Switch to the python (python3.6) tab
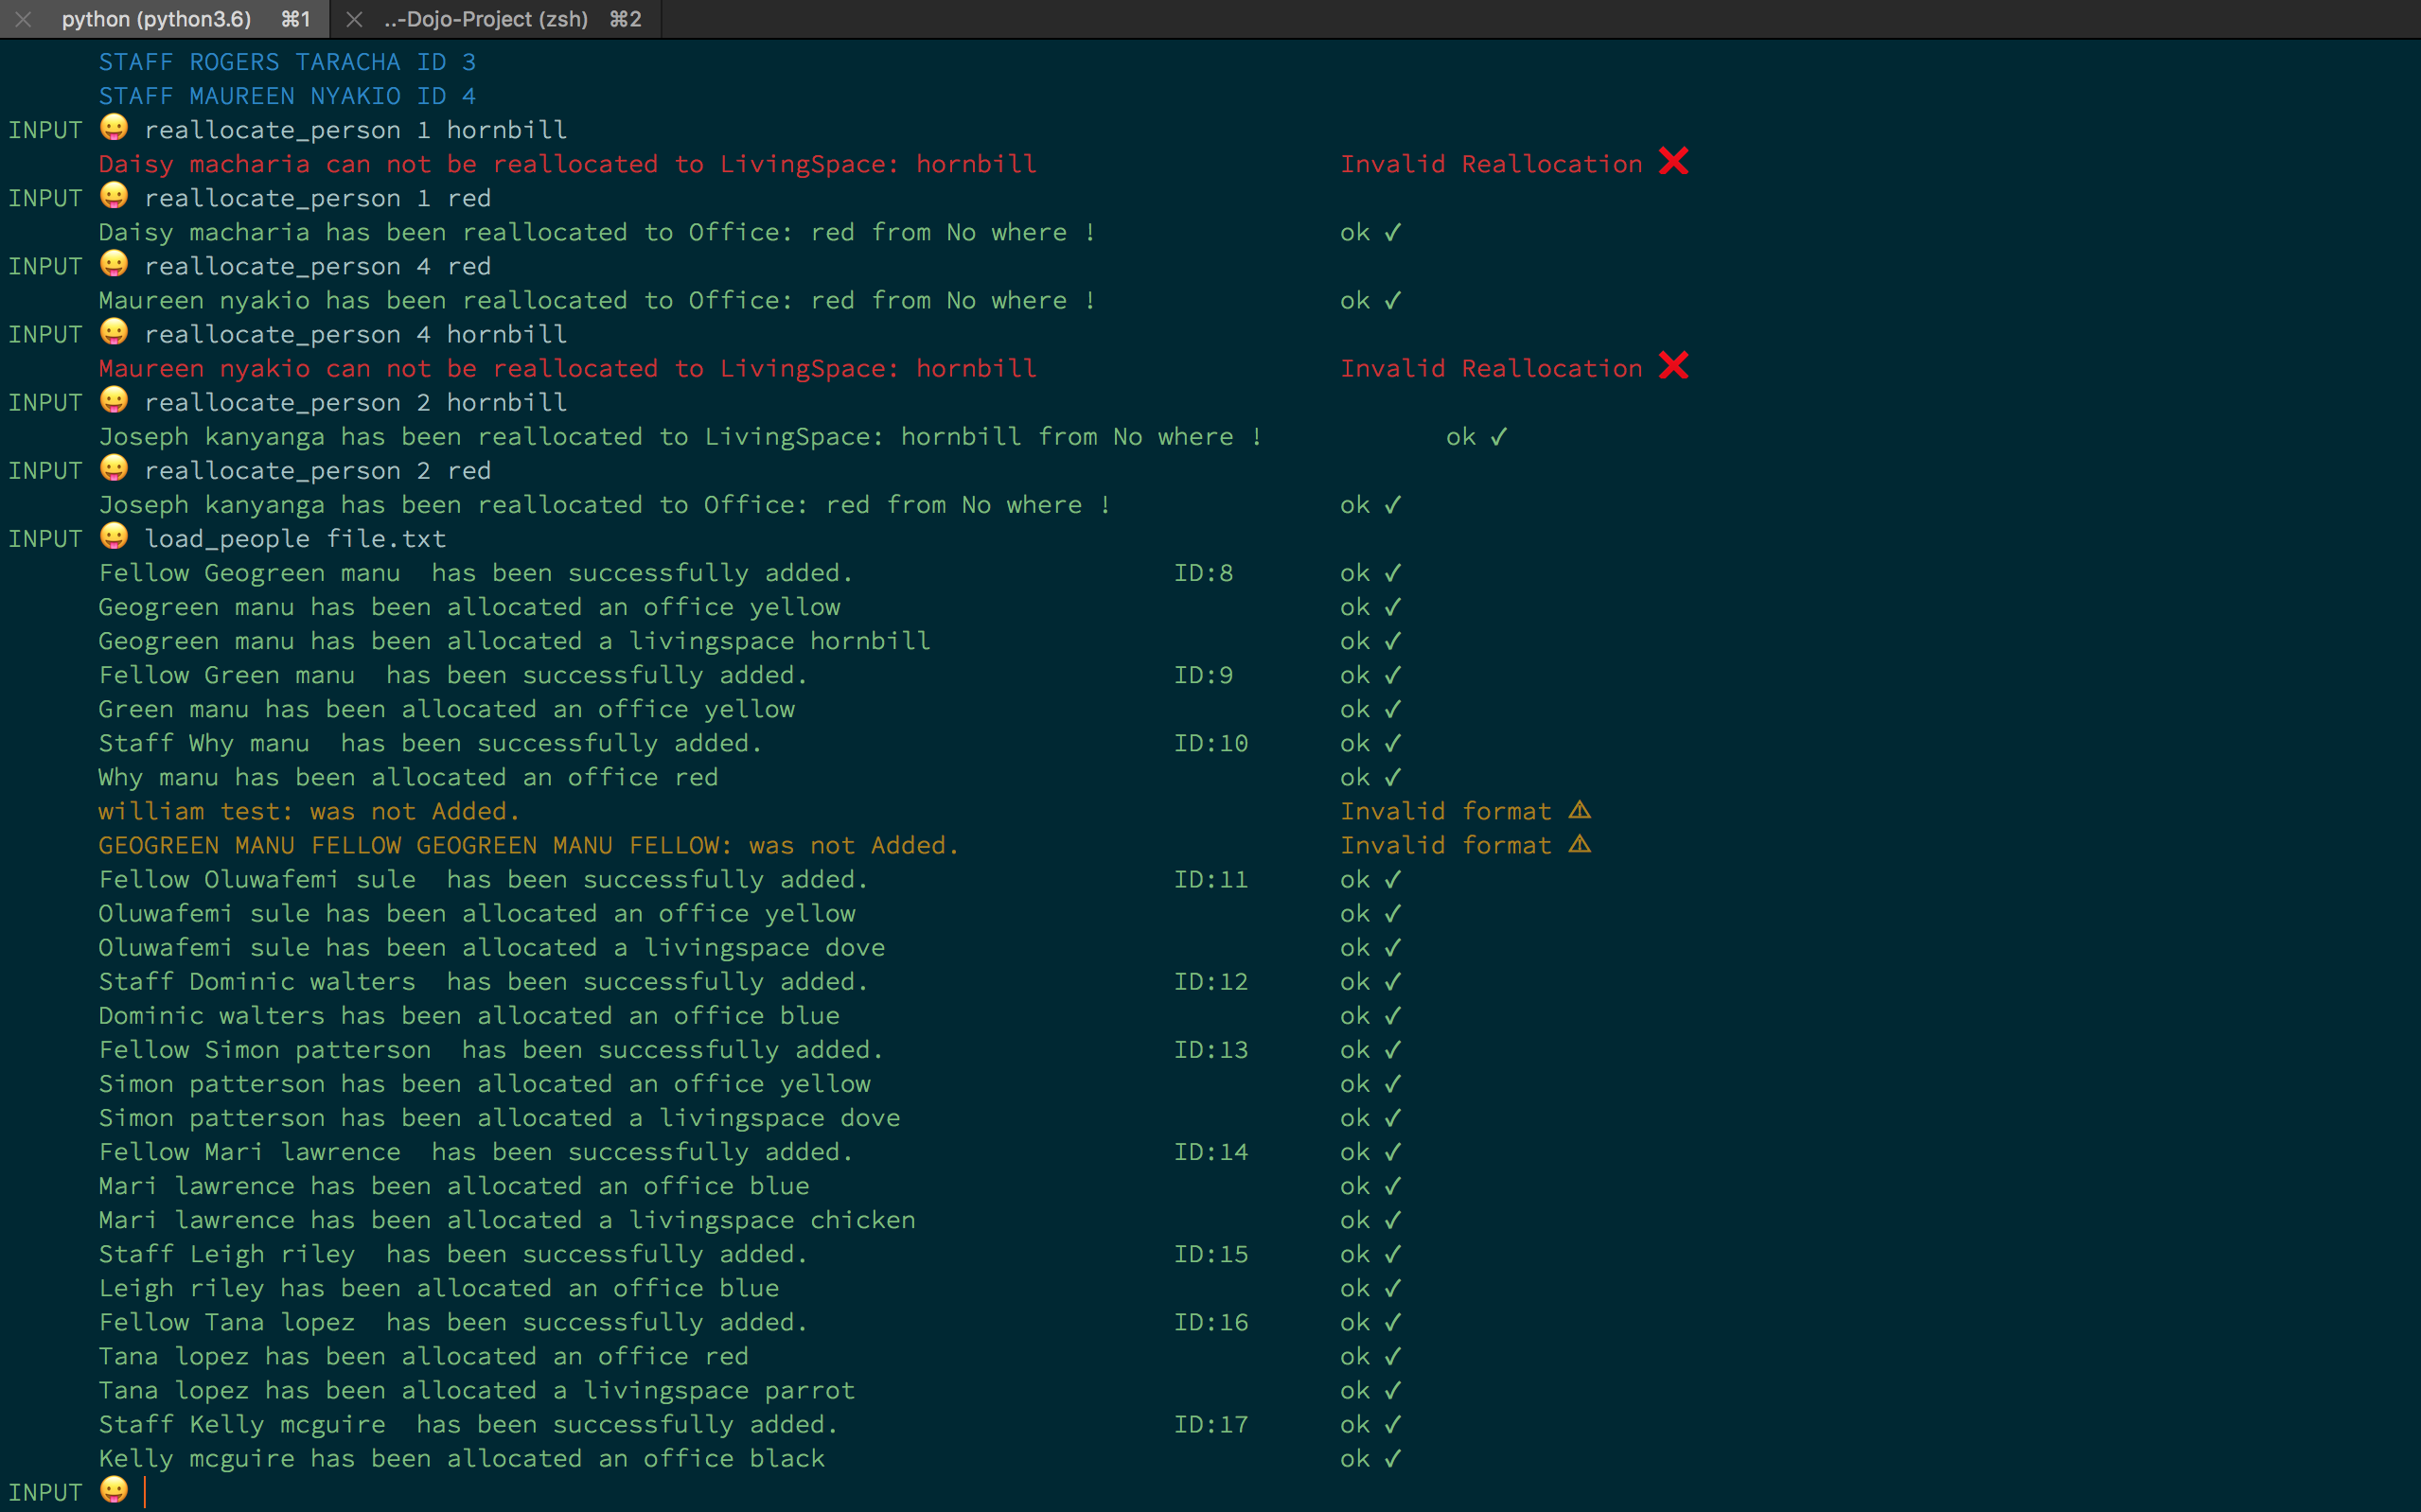The width and height of the screenshot is (2421, 1512). 156,19
